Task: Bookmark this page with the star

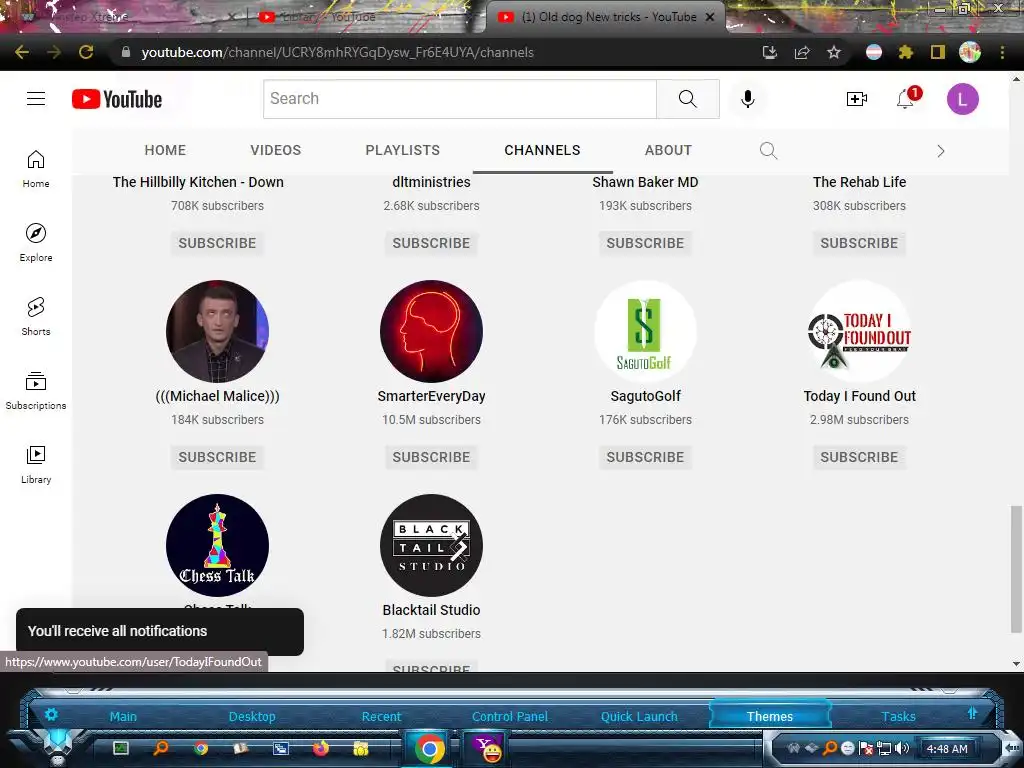Action: coord(834,52)
